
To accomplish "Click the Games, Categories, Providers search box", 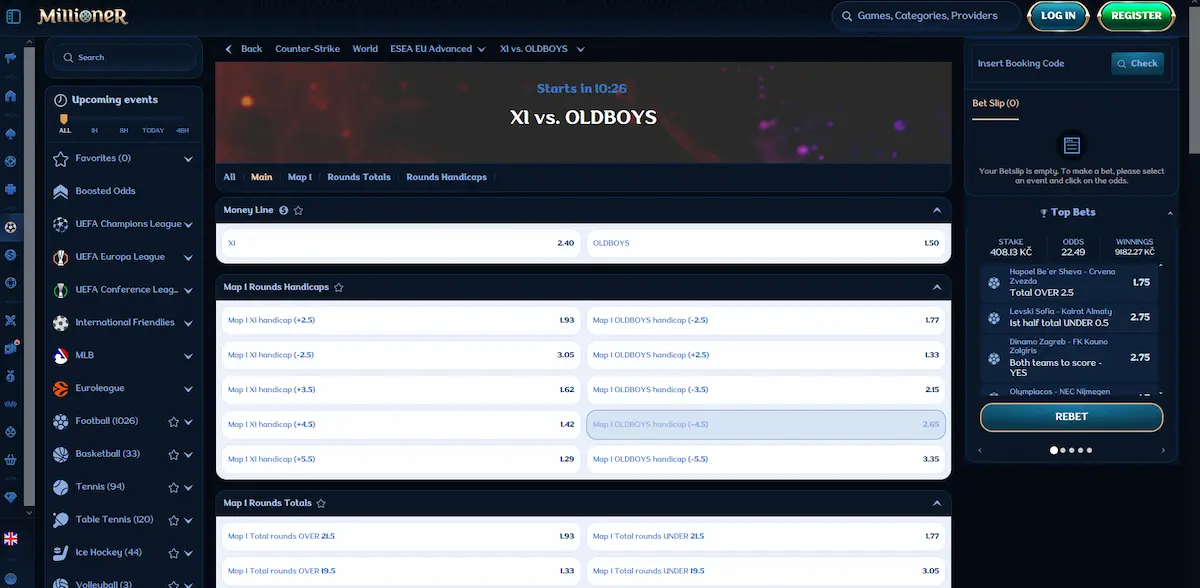I will tap(926, 16).
